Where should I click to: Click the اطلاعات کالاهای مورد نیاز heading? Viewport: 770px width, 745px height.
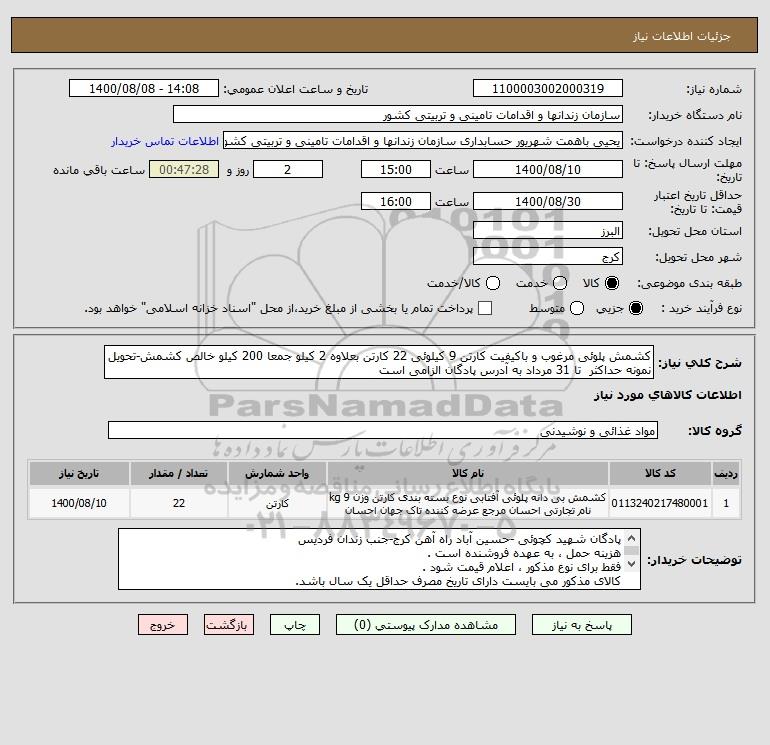coord(668,395)
